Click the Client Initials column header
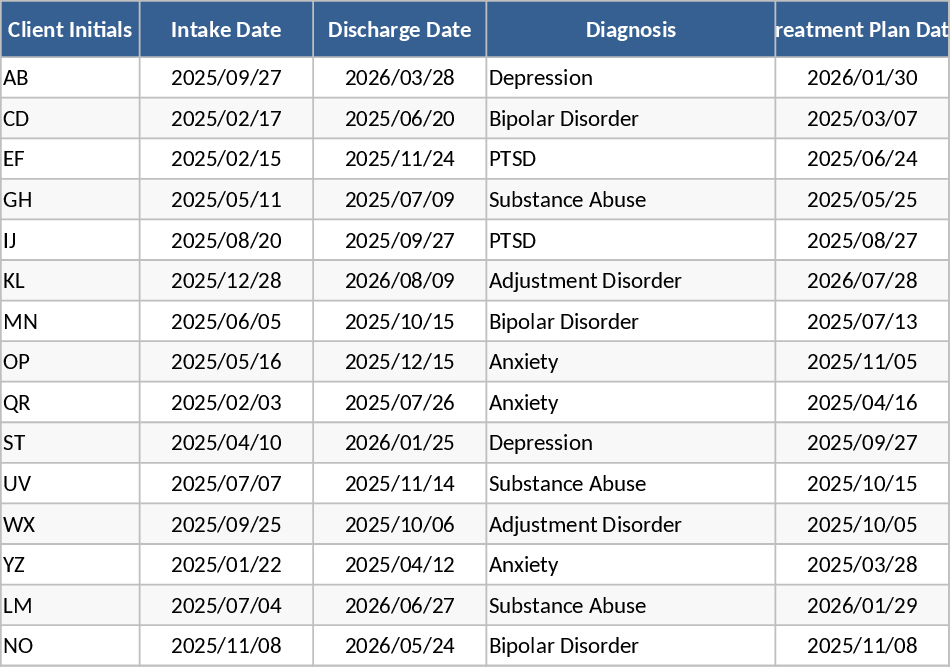The width and height of the screenshot is (950, 667). coord(70,30)
